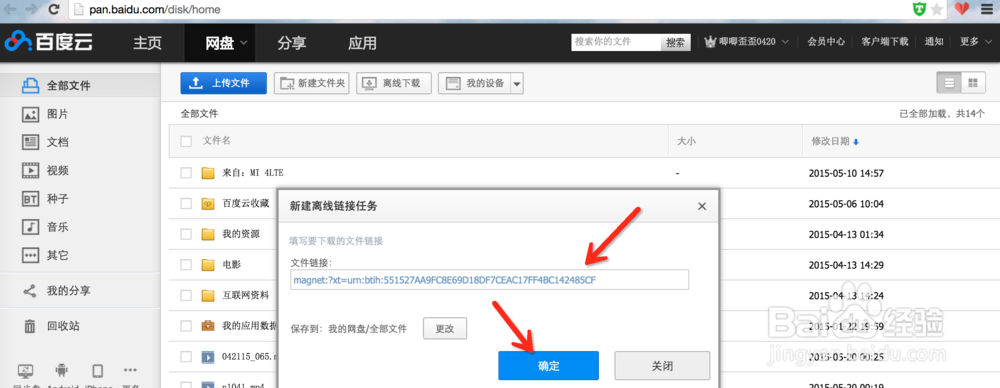Click 关闭 button in dialog
This screenshot has height=388, width=1000.
(x=662, y=366)
